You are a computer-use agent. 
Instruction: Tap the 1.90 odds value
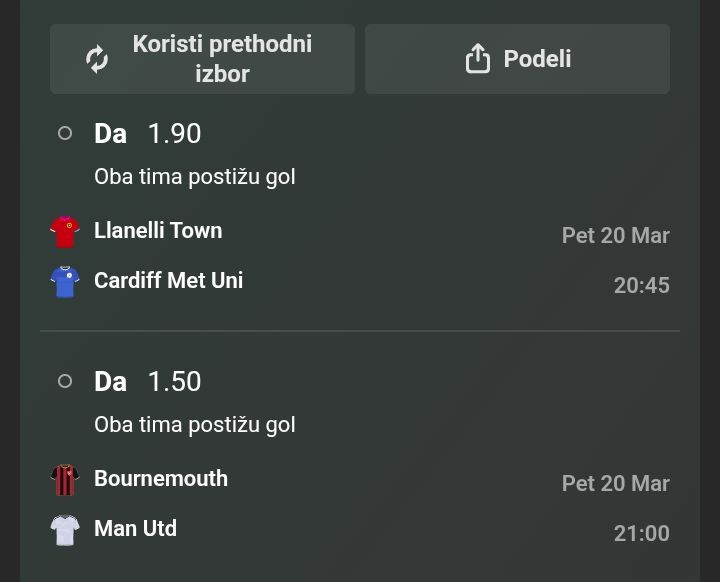[x=174, y=133]
